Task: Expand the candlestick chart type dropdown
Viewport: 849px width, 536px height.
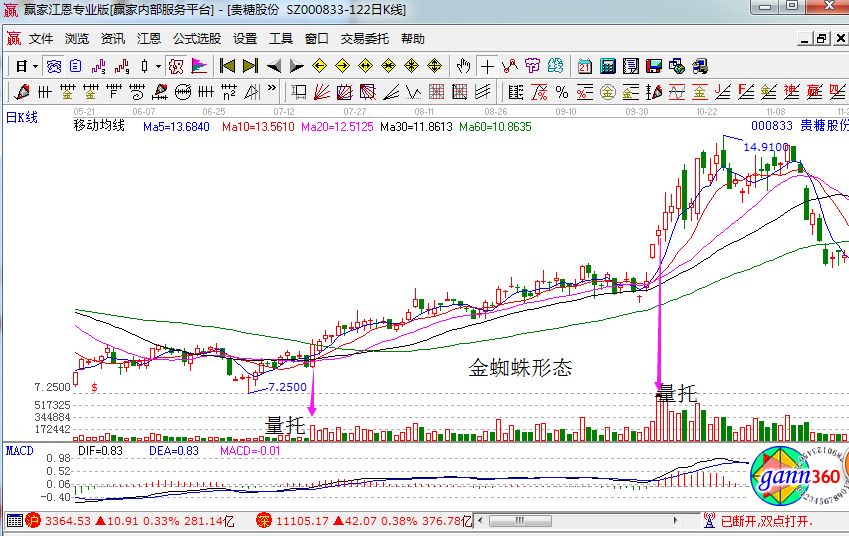Action: pos(158,66)
